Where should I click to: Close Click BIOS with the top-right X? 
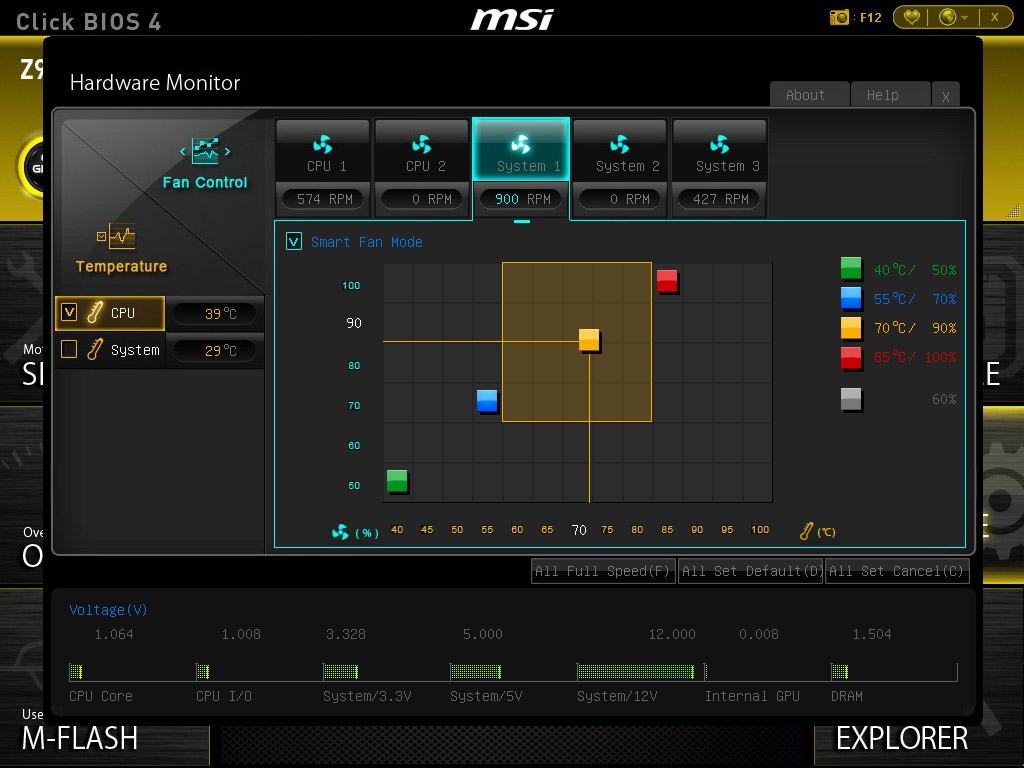point(995,17)
